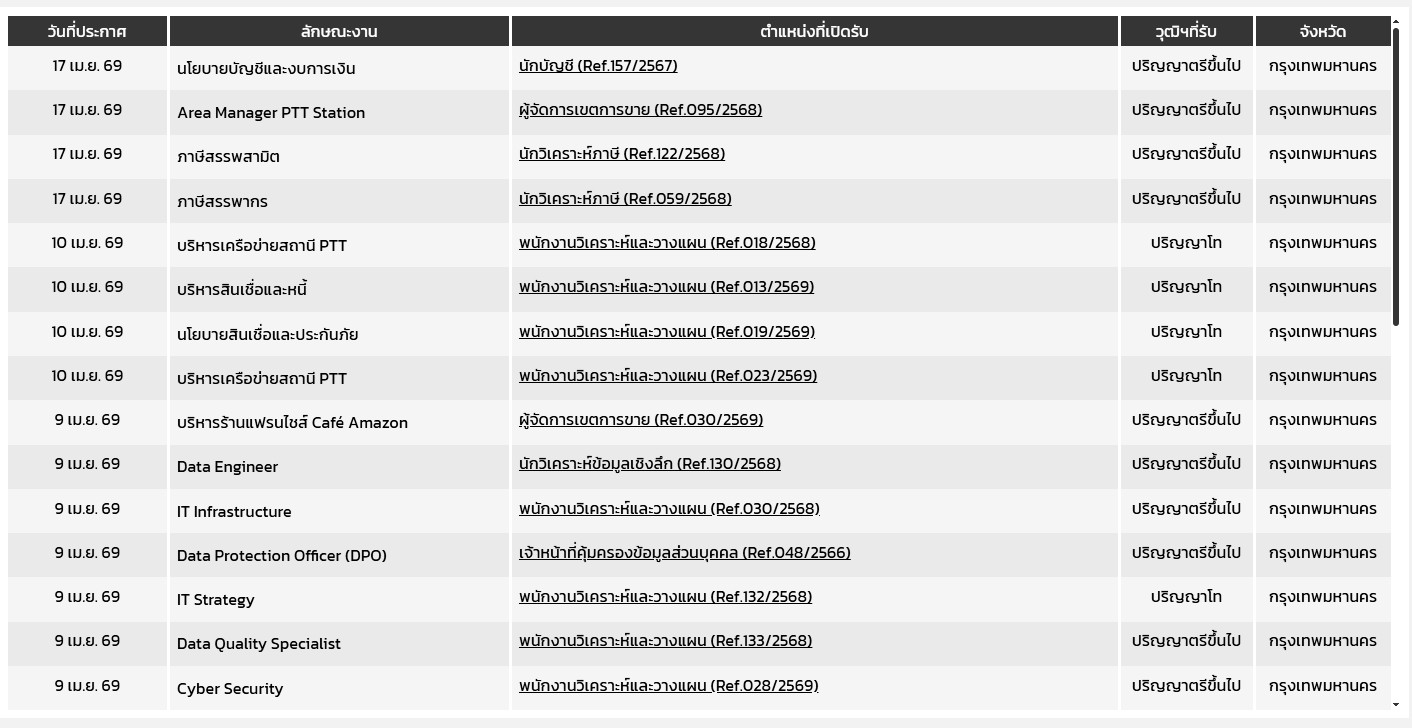The height and width of the screenshot is (728, 1412).
Task: Open the Ref.019/2569 position link
Action: pos(667,332)
